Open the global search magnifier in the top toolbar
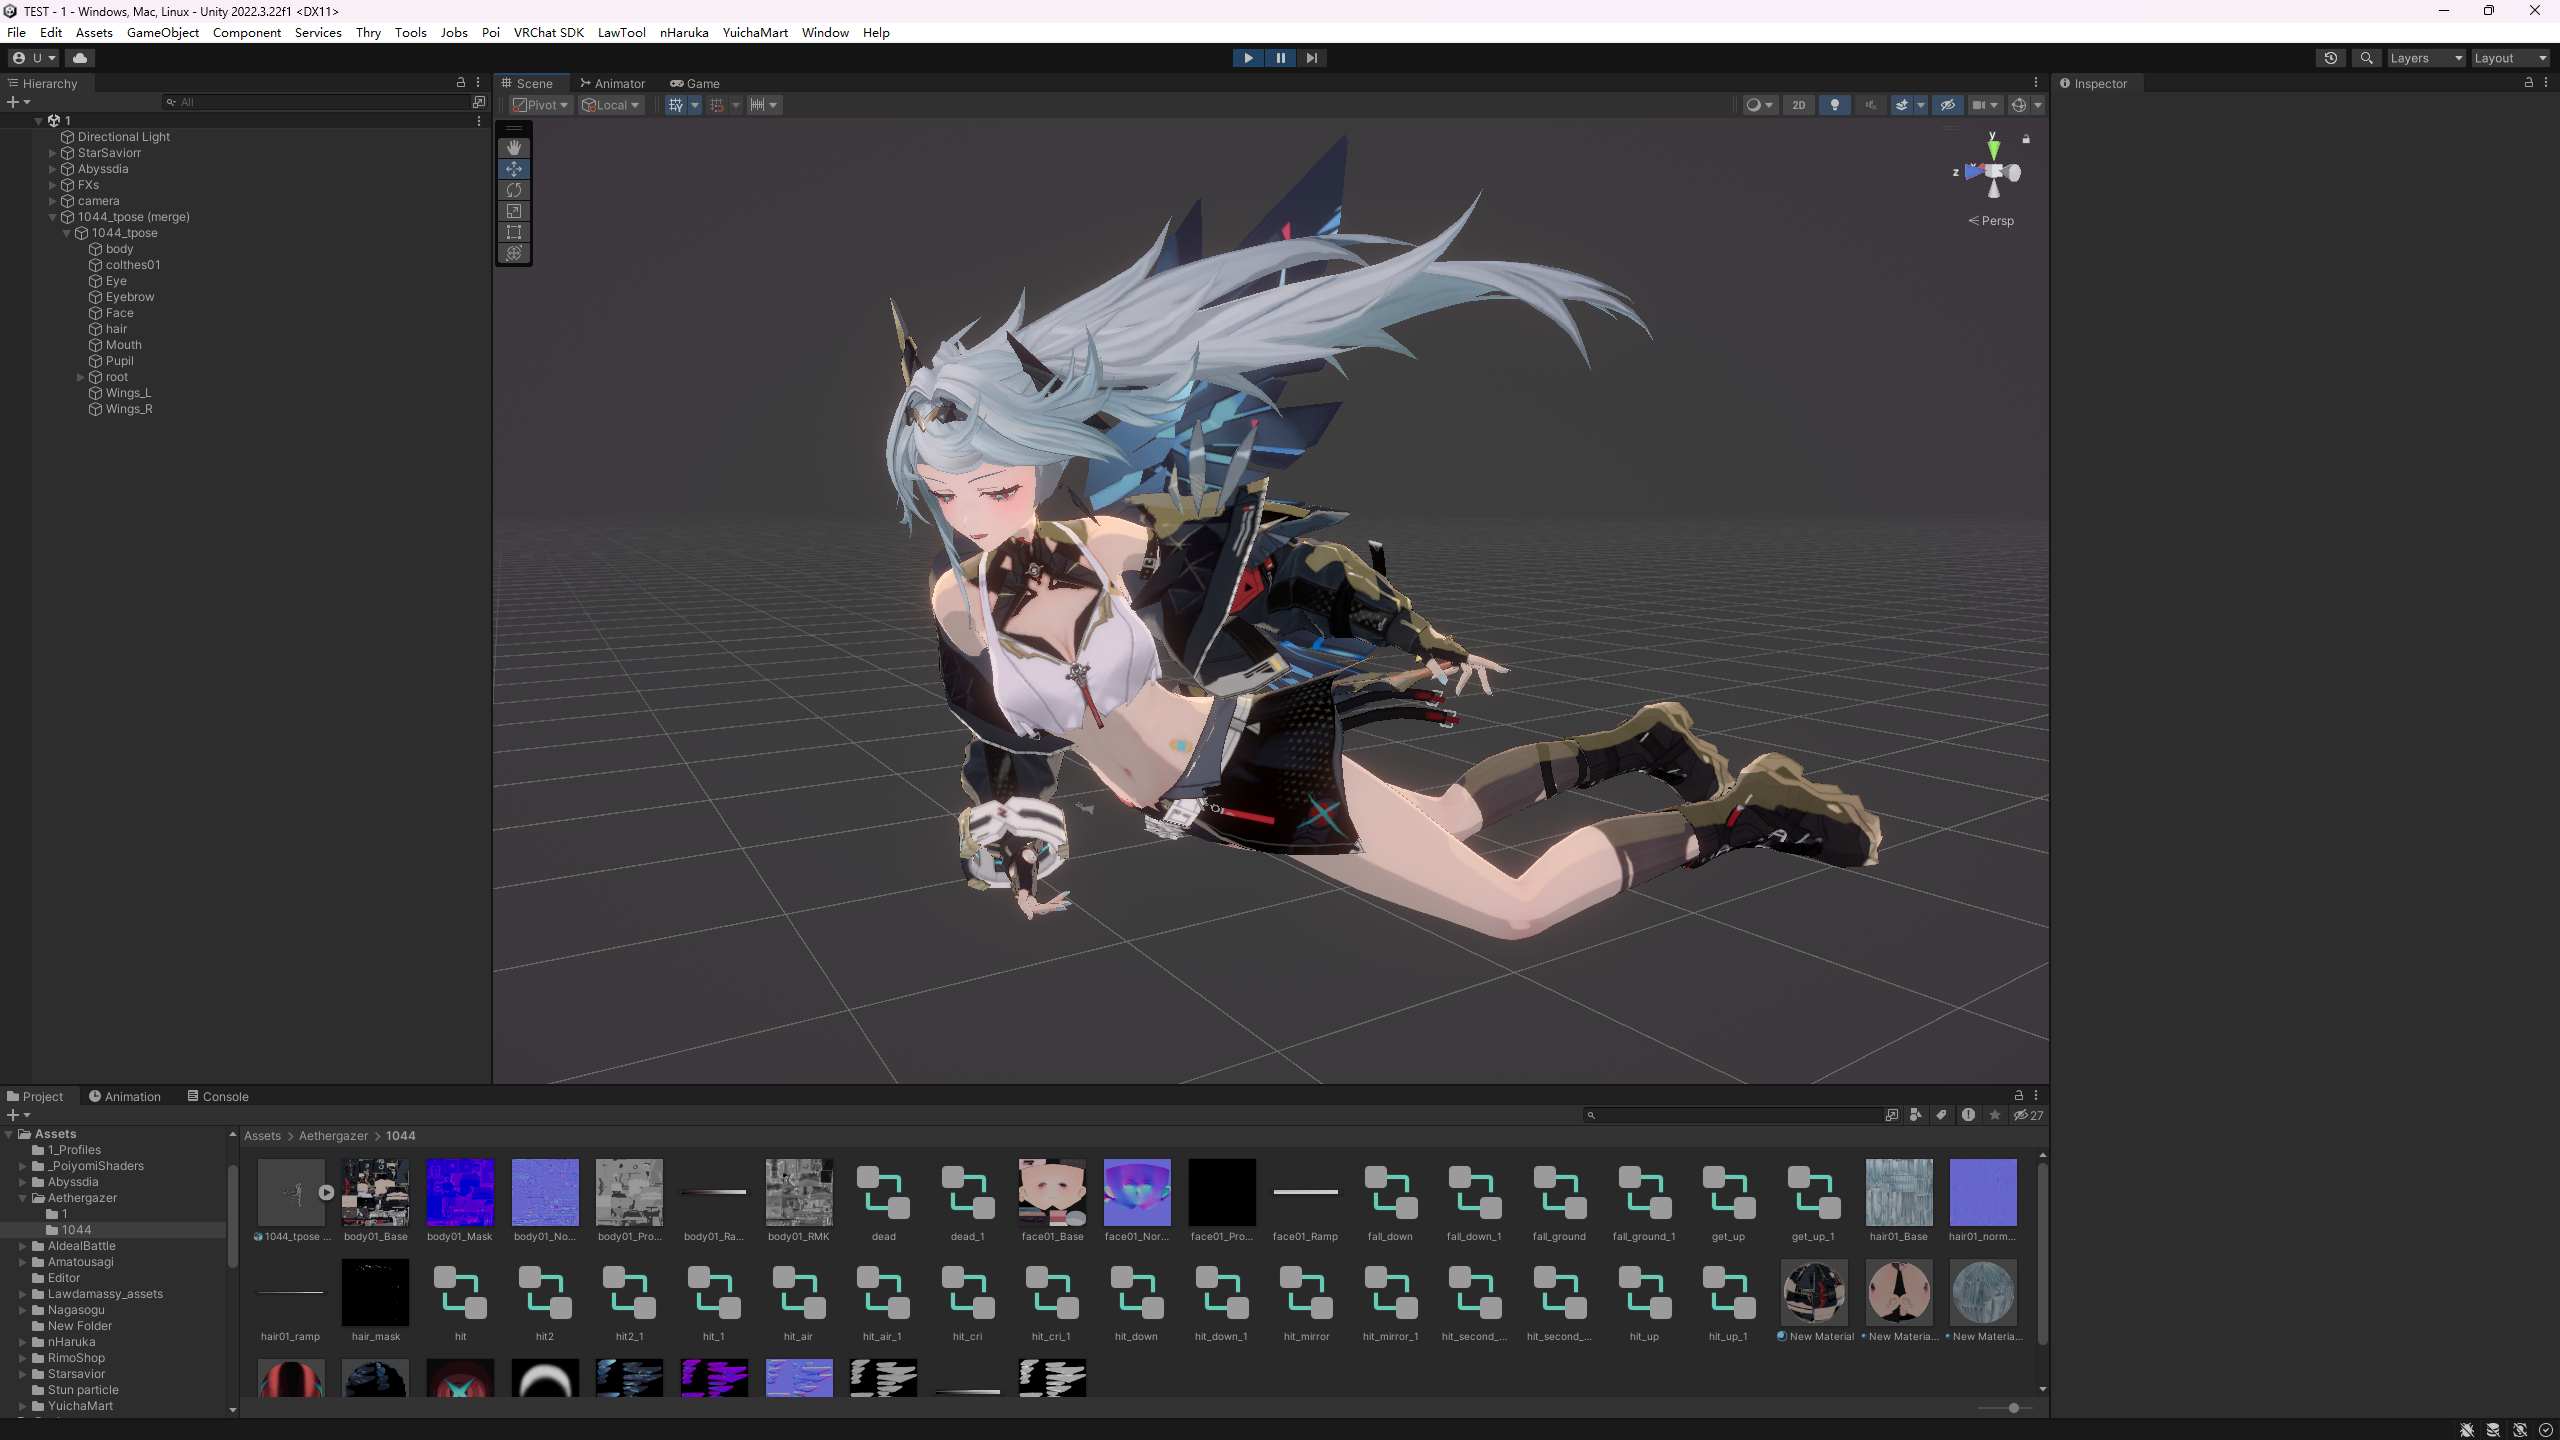The width and height of the screenshot is (2560, 1440). [x=2366, y=58]
